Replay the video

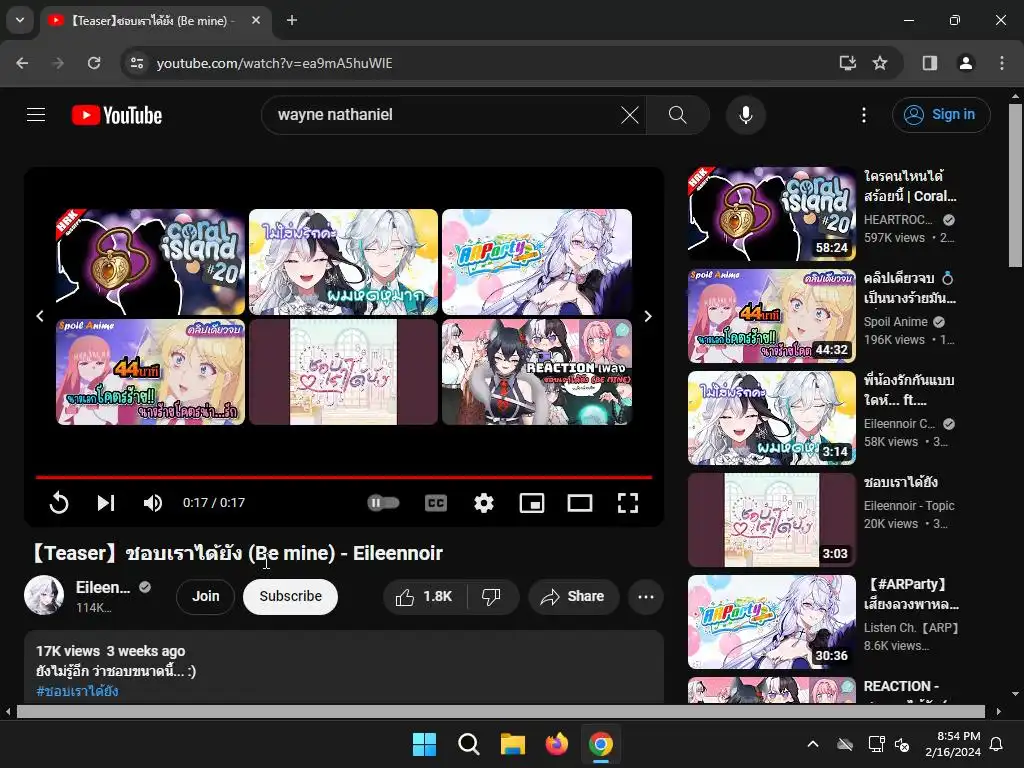59,502
